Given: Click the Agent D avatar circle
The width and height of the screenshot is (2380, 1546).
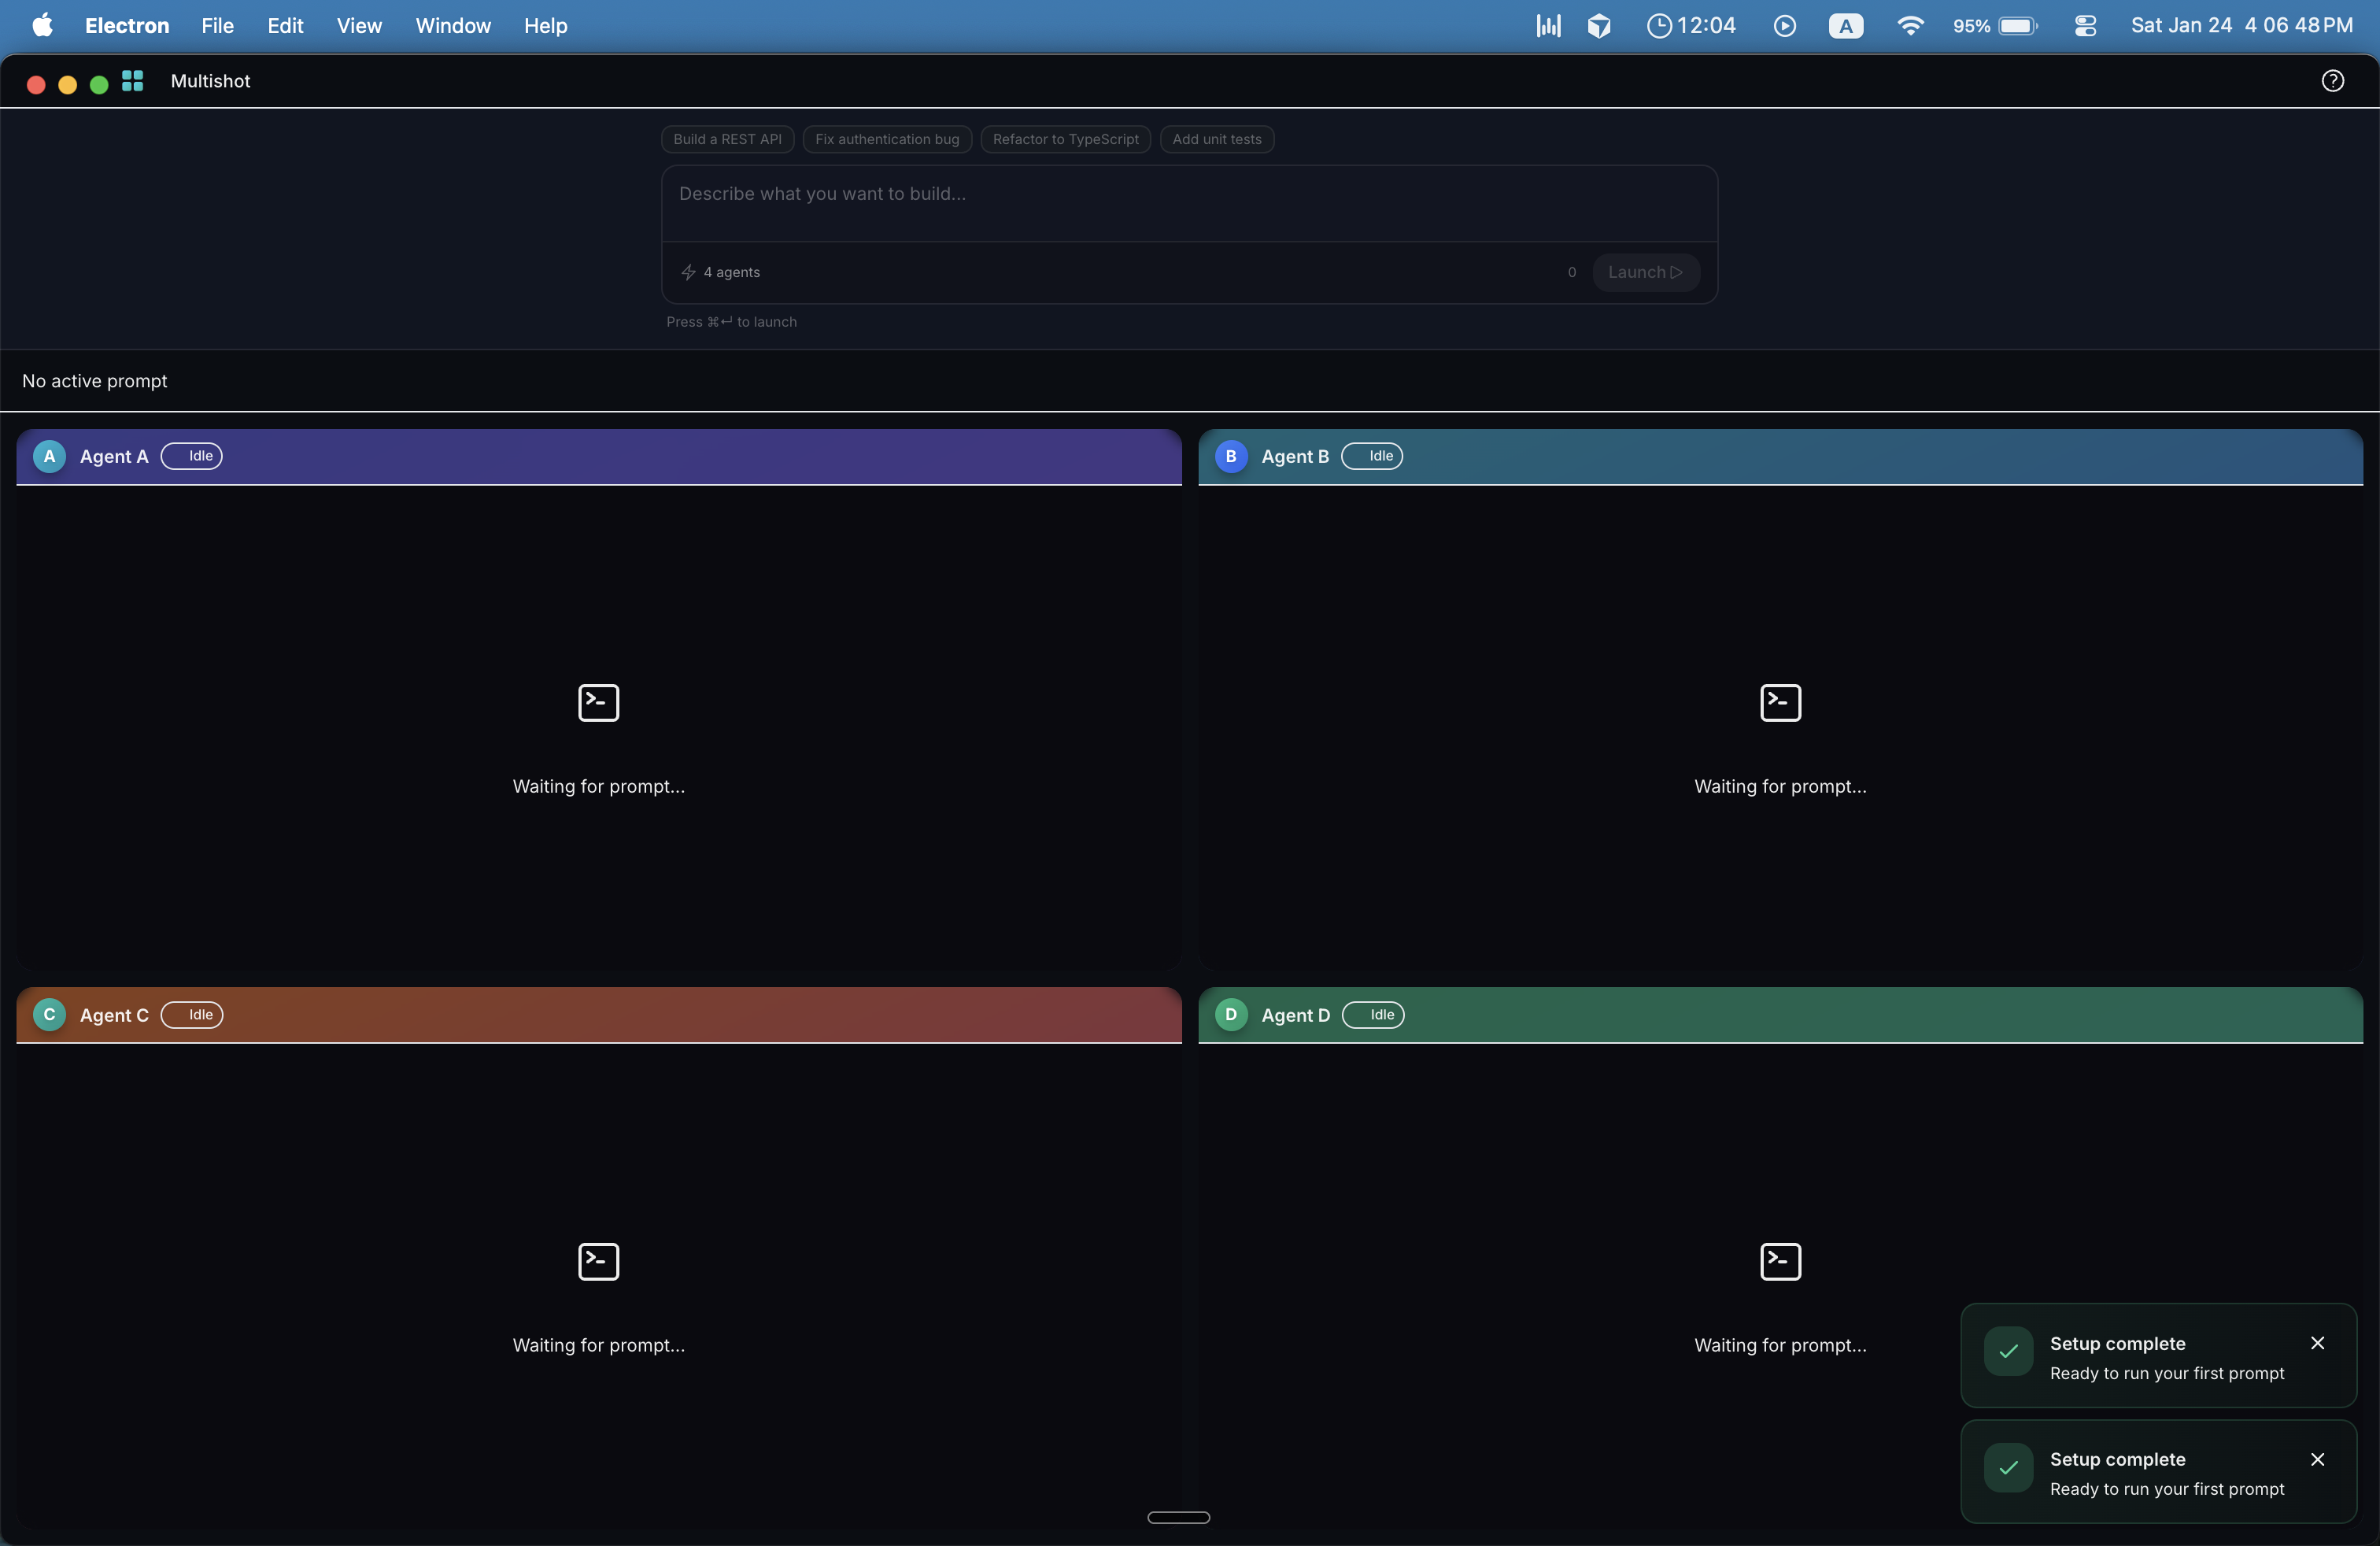Looking at the screenshot, I should click(1231, 1014).
